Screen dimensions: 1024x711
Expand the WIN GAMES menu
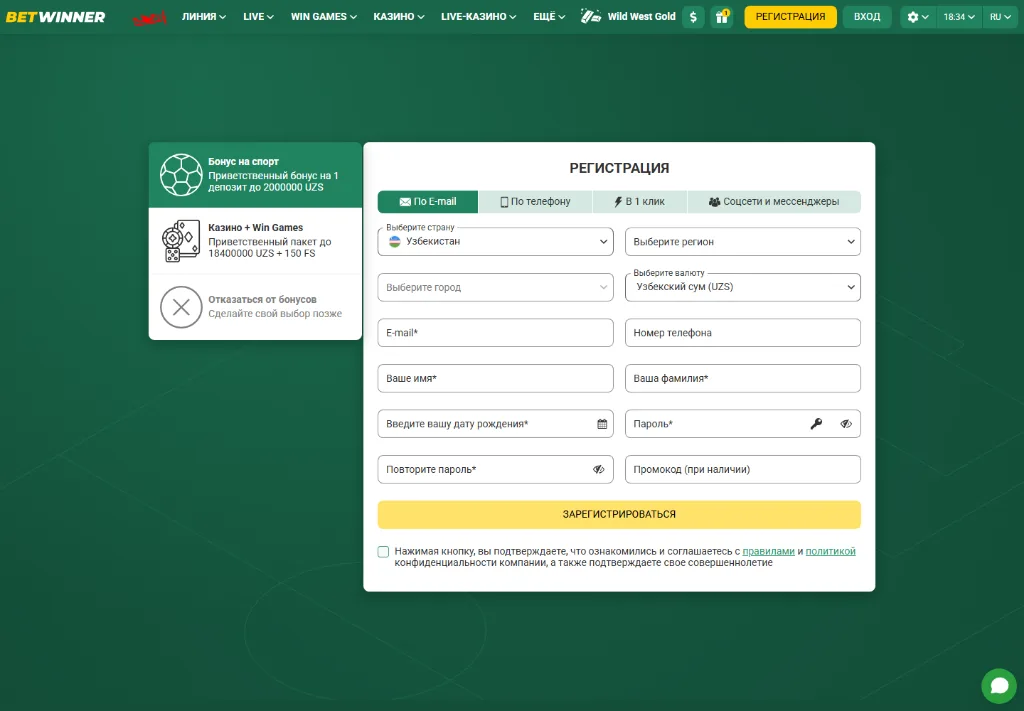(x=324, y=17)
